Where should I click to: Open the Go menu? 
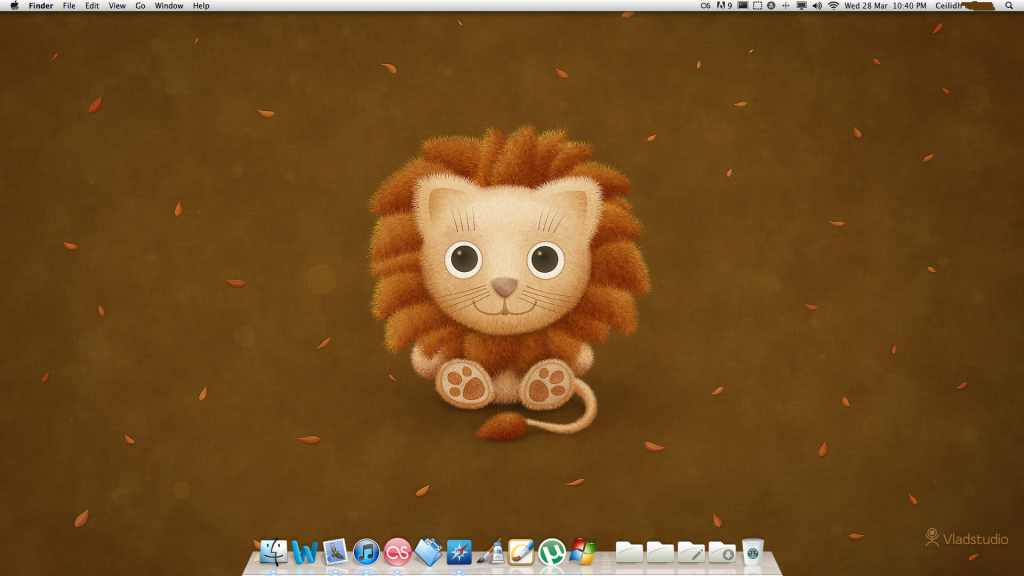[140, 6]
